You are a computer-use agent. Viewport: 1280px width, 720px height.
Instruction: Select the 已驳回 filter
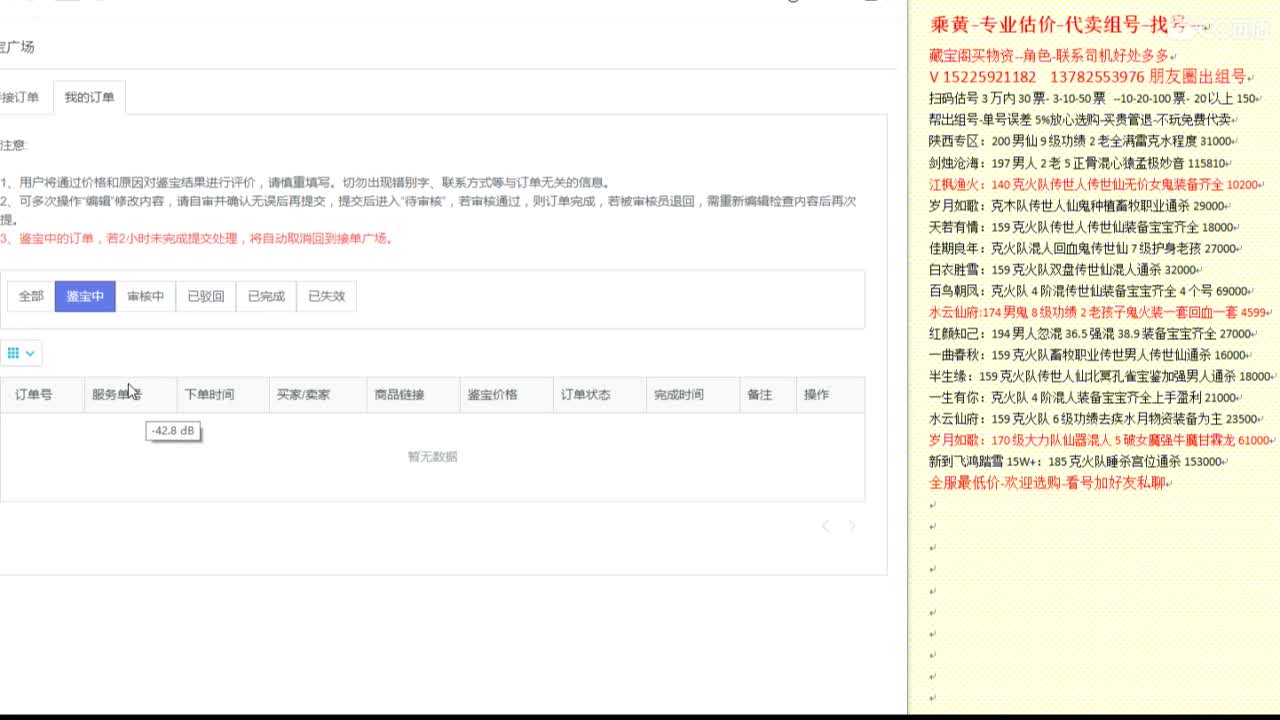[206, 296]
